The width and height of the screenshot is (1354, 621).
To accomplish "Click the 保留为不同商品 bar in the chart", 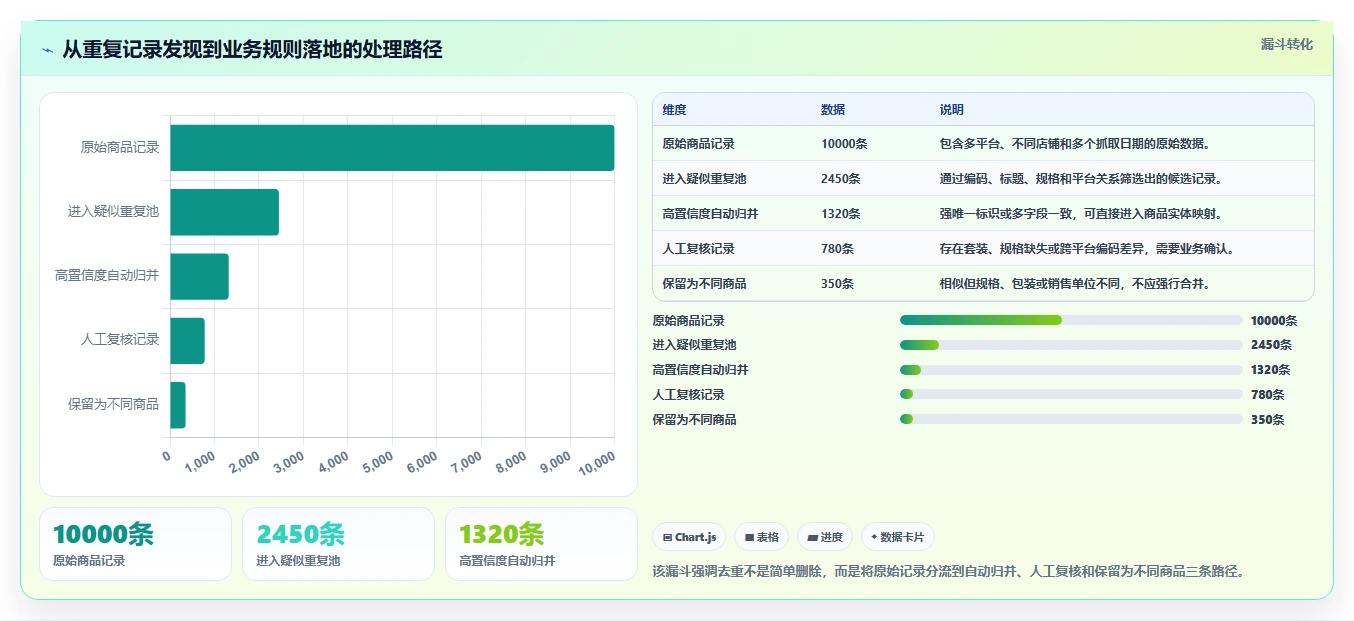I will point(178,405).
